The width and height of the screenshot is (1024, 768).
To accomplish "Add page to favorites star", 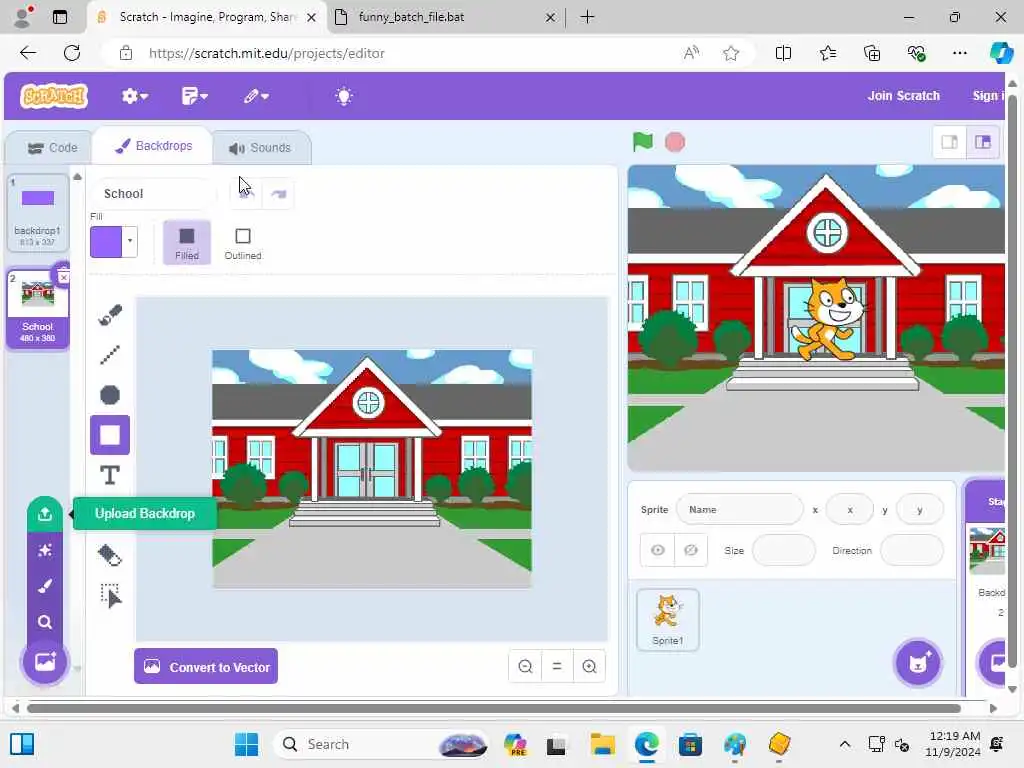I will coord(731,54).
